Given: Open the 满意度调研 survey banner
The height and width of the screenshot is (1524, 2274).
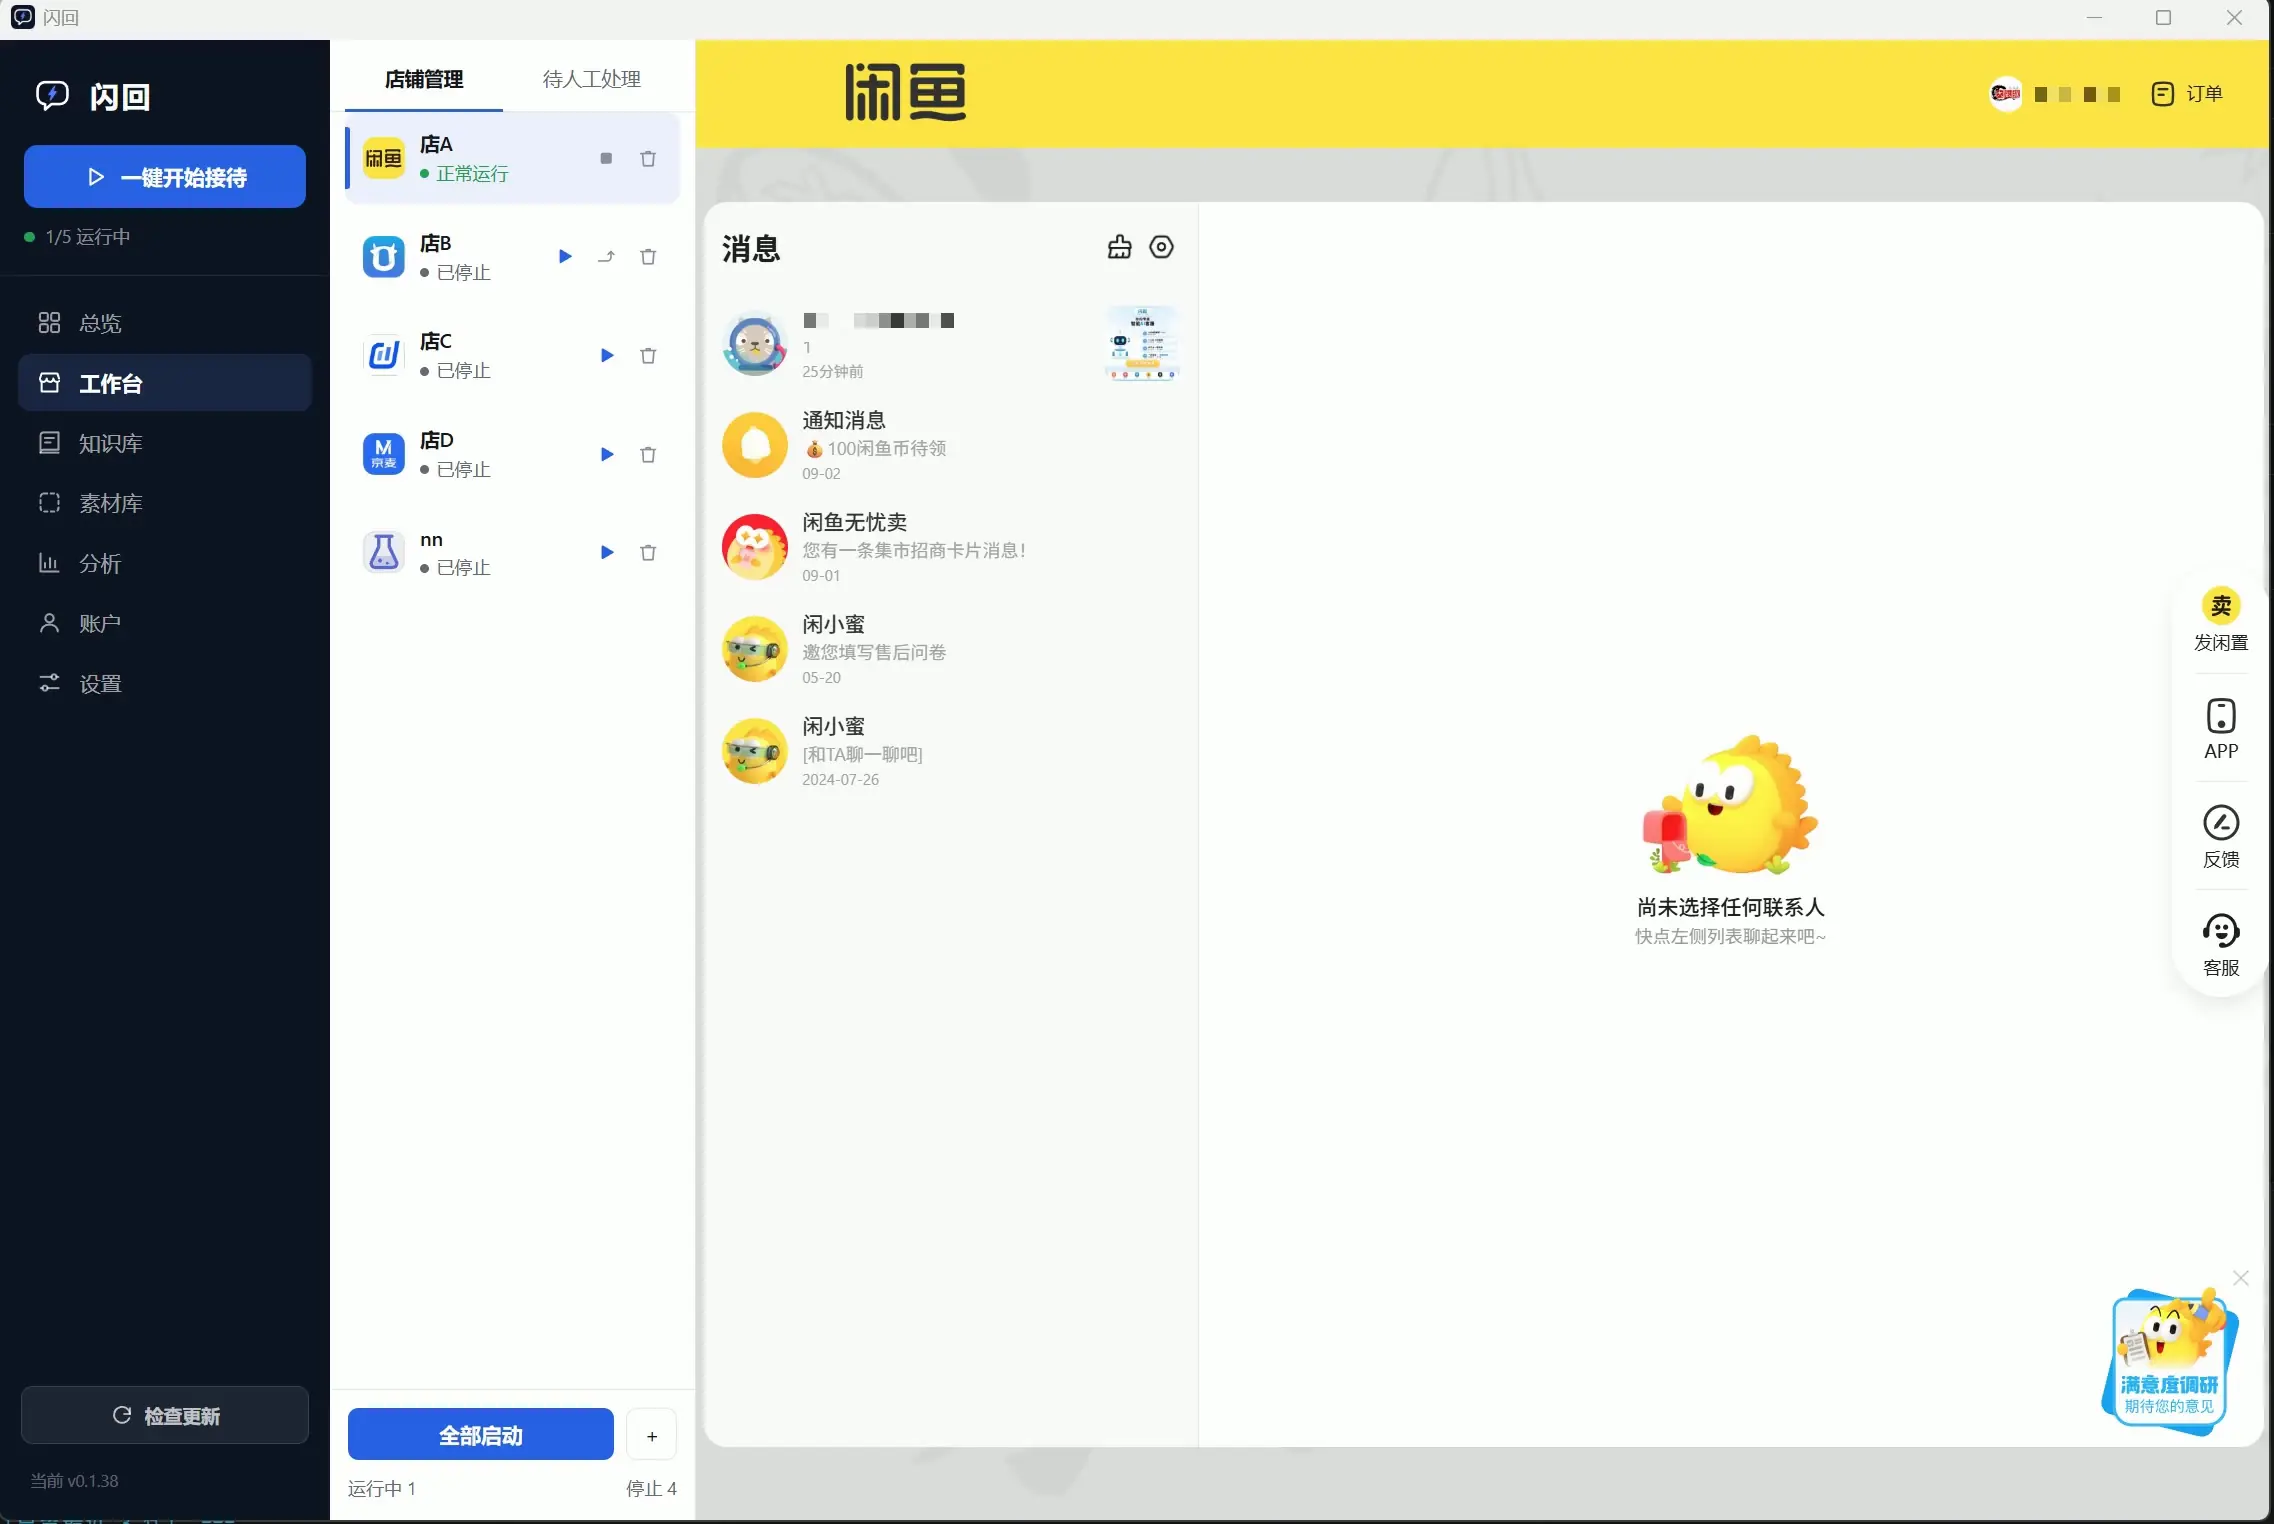Looking at the screenshot, I should [2169, 1361].
